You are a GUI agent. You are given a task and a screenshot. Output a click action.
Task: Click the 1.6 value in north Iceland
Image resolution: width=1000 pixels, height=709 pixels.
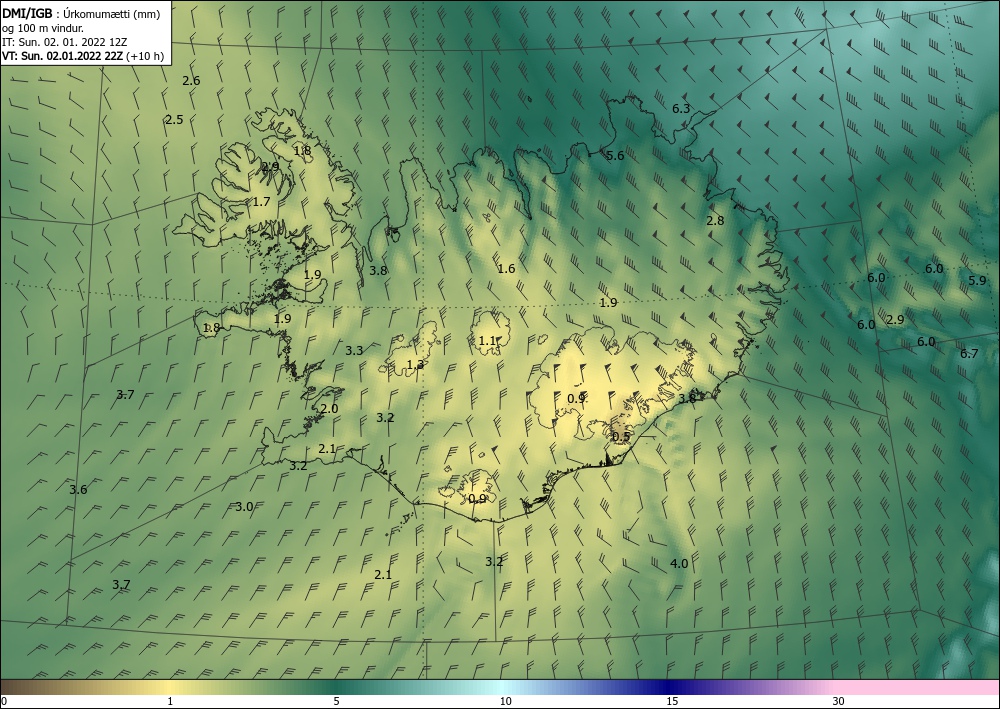click(x=506, y=269)
